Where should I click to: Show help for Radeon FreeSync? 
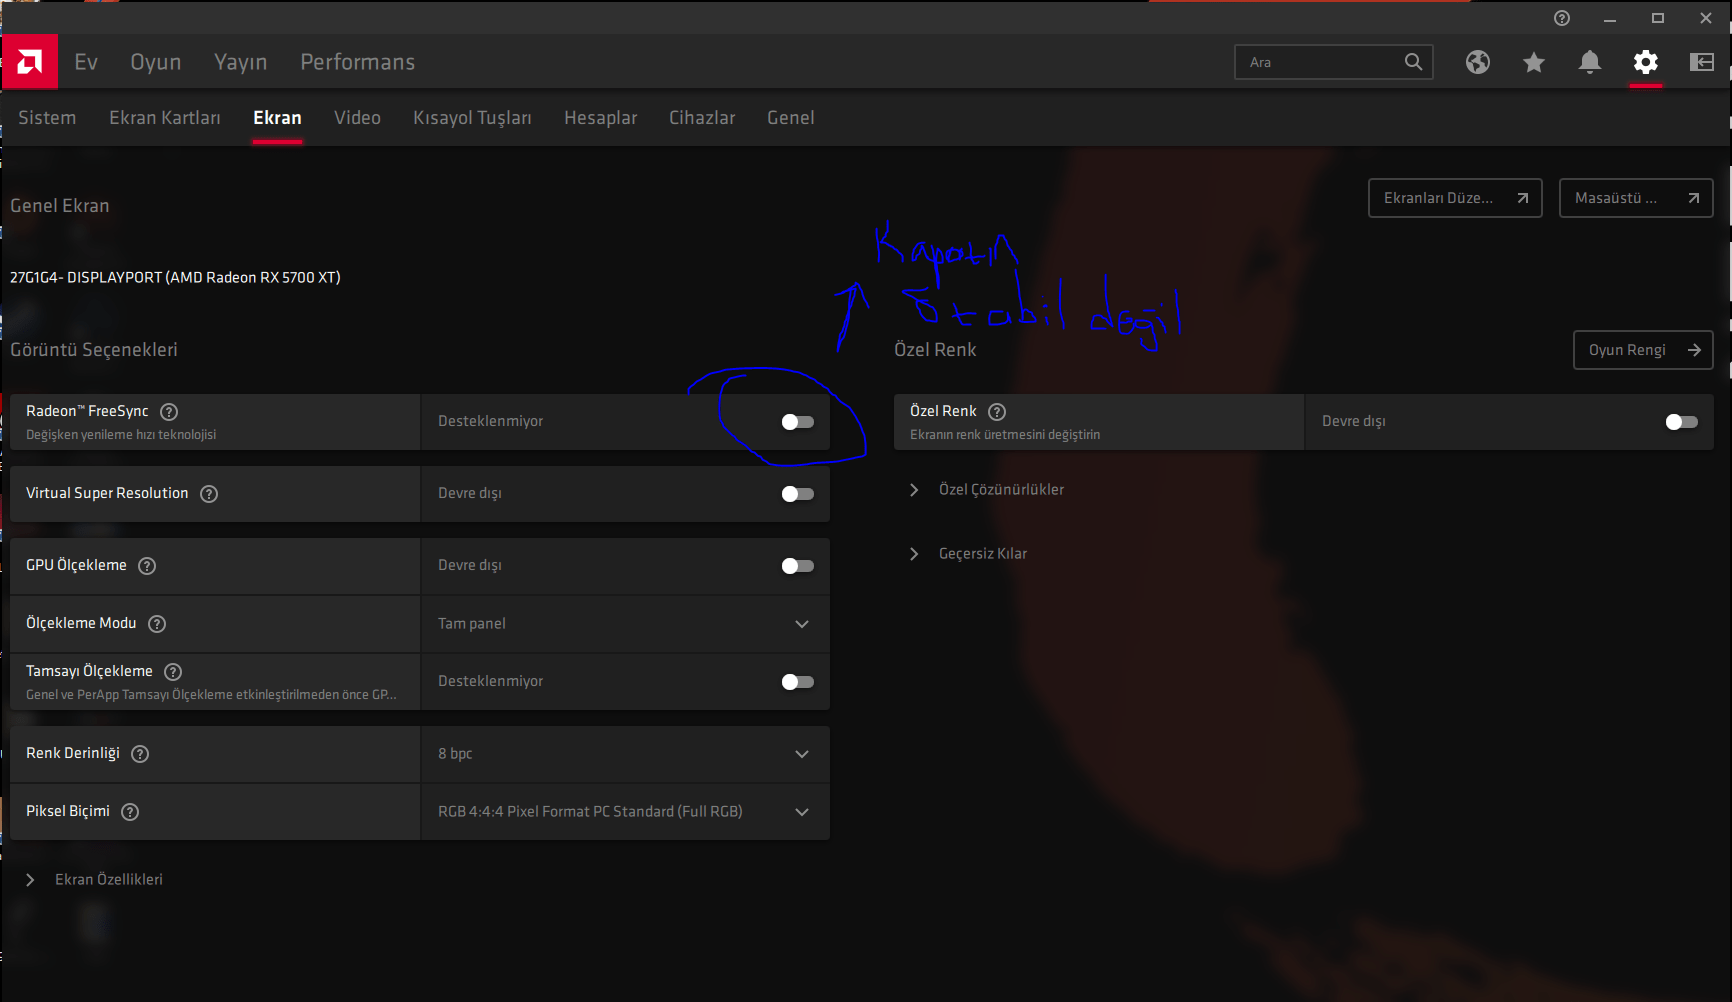(169, 412)
